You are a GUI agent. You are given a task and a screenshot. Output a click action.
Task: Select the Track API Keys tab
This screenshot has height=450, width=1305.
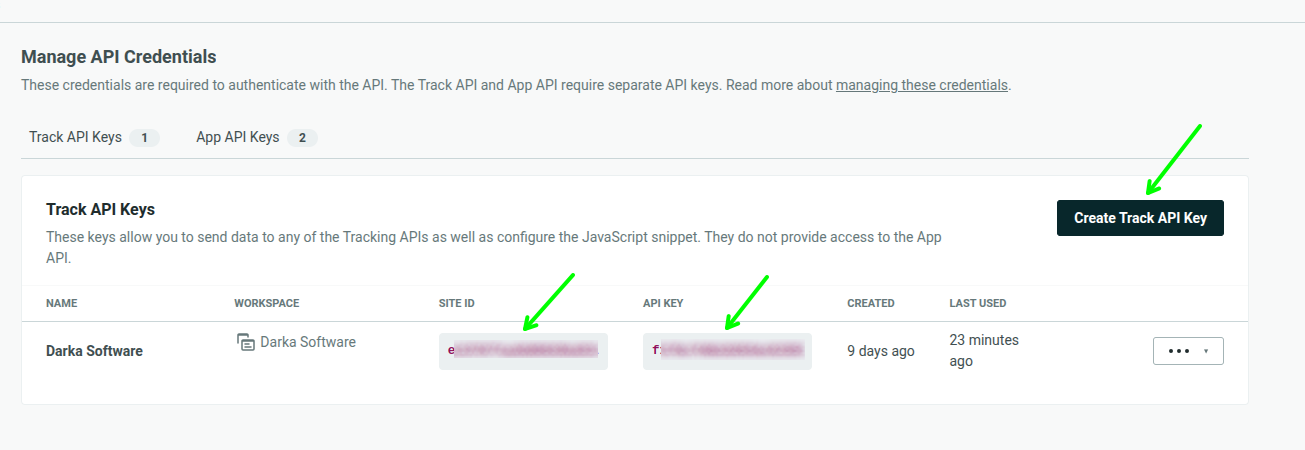click(75, 137)
